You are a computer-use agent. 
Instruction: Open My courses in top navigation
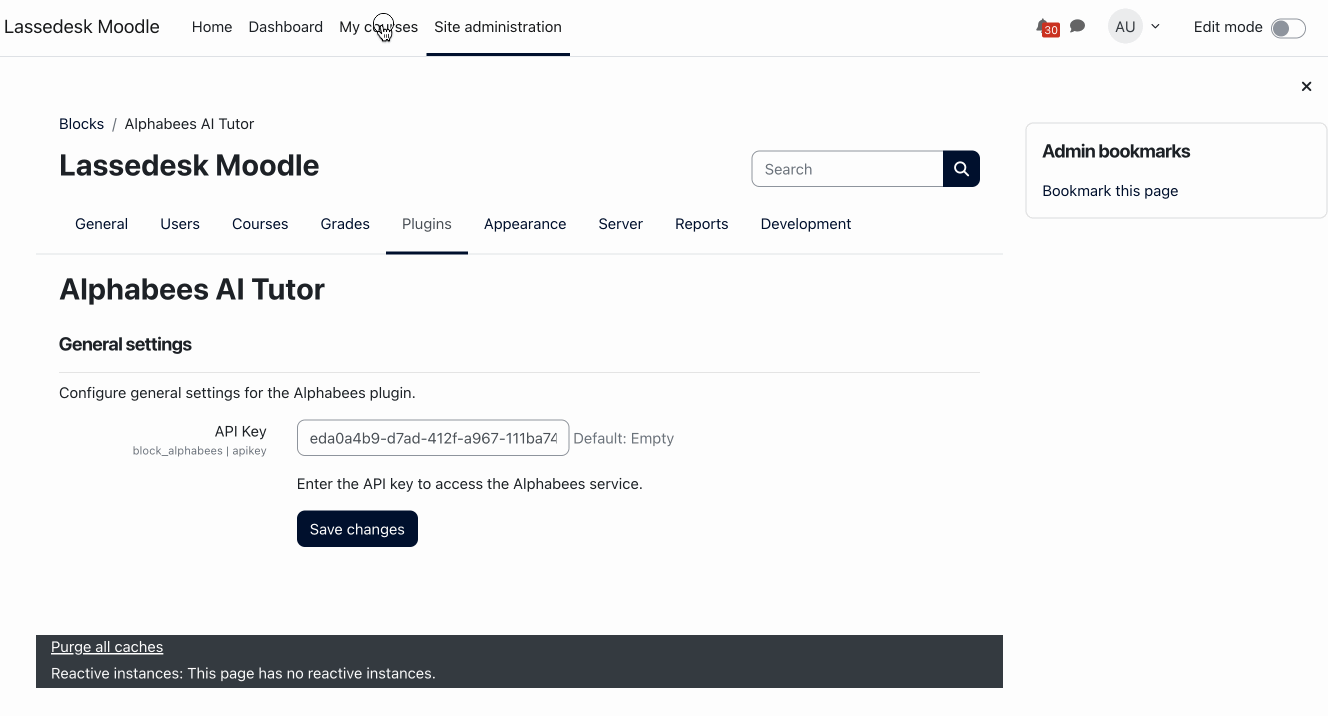(x=378, y=27)
